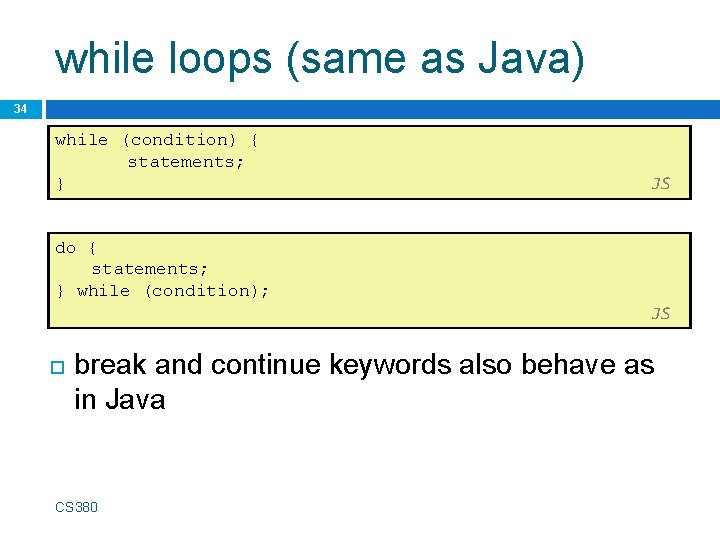Viewport: 720px width, 540px height.
Task: Click the 'while (condition) {' code line
Action: point(157,140)
